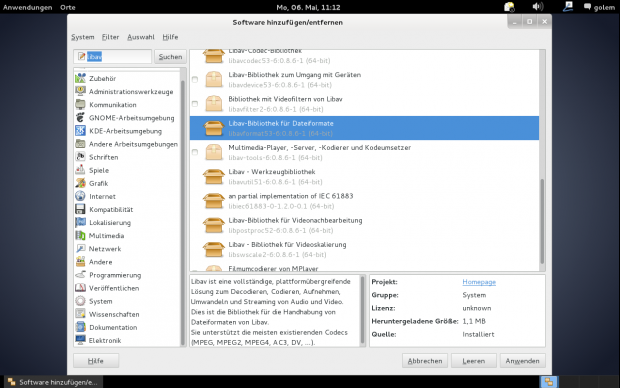Open GNOME-Arbeitsumgebung category icon
Viewport: 620px width, 388px height.
(x=80, y=117)
